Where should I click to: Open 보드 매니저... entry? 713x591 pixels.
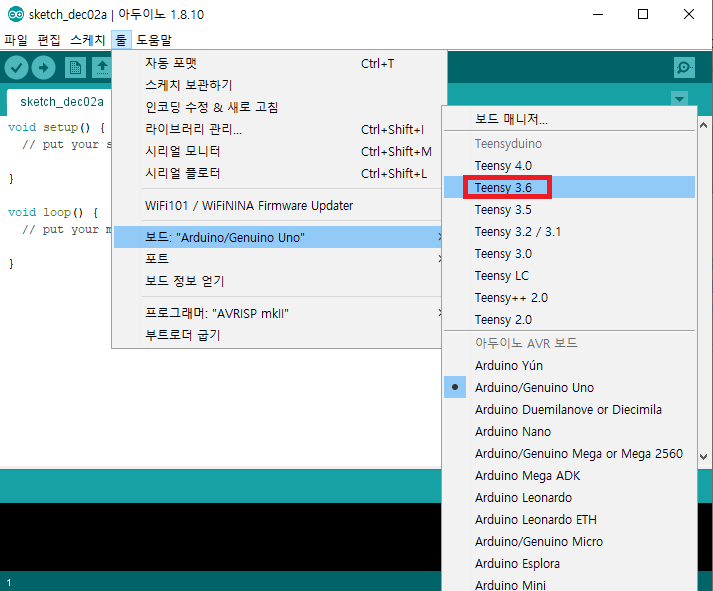pyautogui.click(x=569, y=119)
